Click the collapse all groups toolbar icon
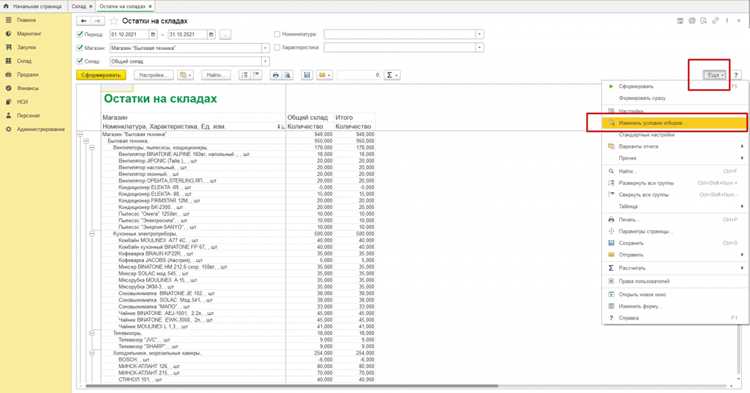The image size is (750, 393). [x=257, y=75]
